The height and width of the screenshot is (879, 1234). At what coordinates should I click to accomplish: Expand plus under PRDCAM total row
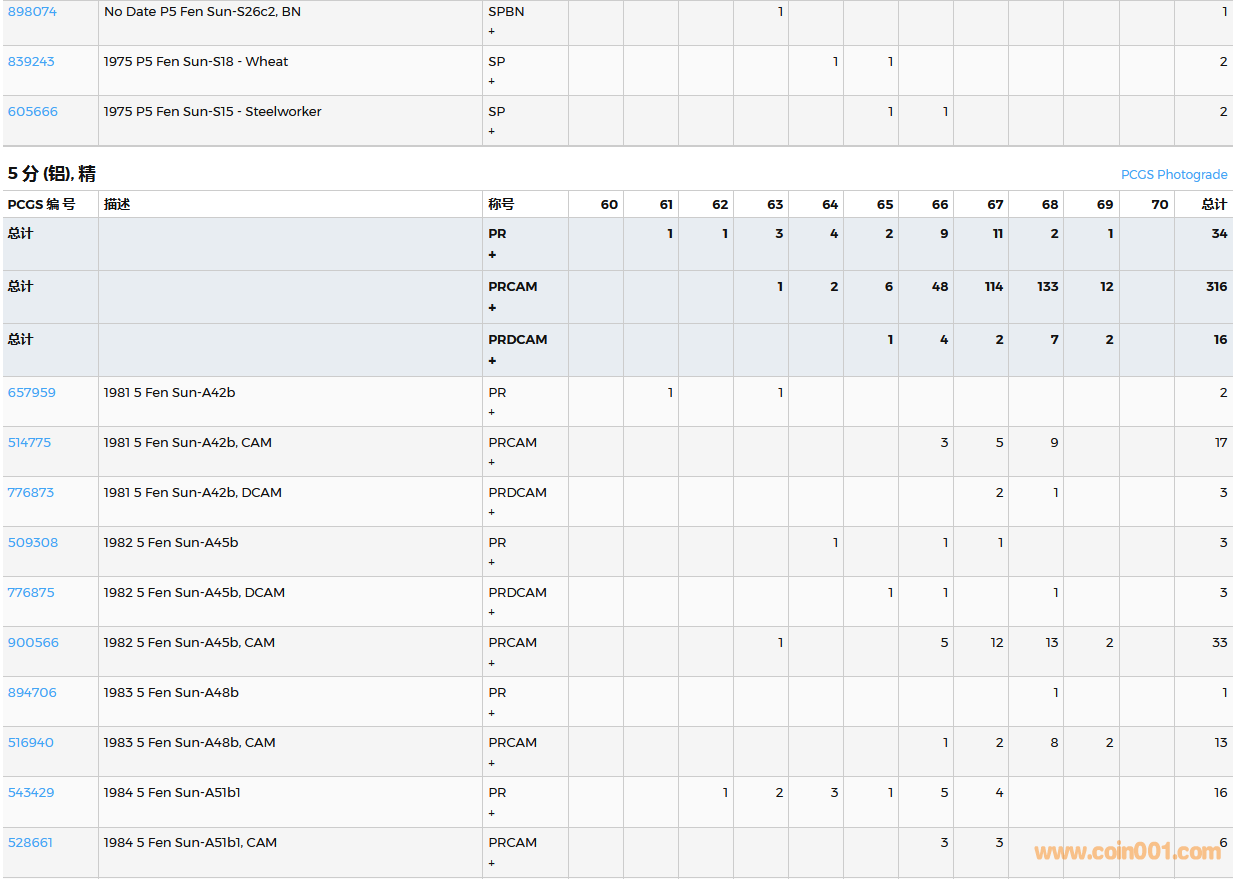coord(492,361)
